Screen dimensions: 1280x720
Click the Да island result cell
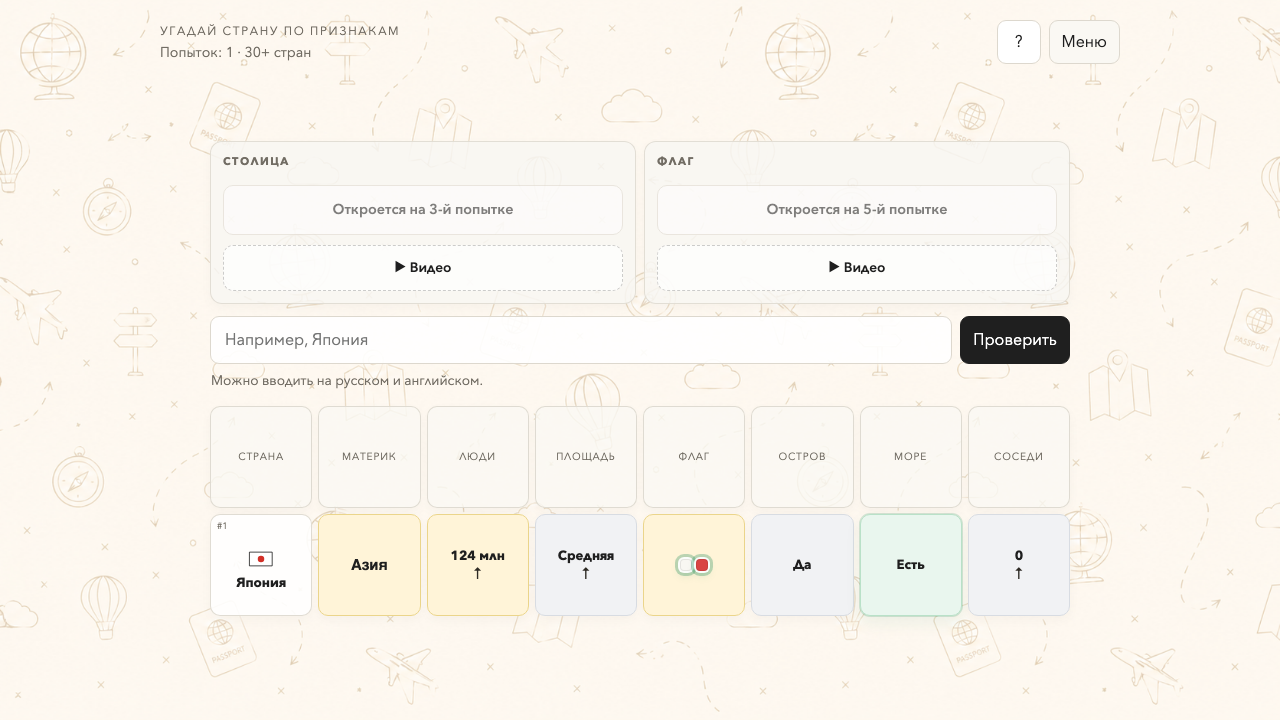[802, 565]
